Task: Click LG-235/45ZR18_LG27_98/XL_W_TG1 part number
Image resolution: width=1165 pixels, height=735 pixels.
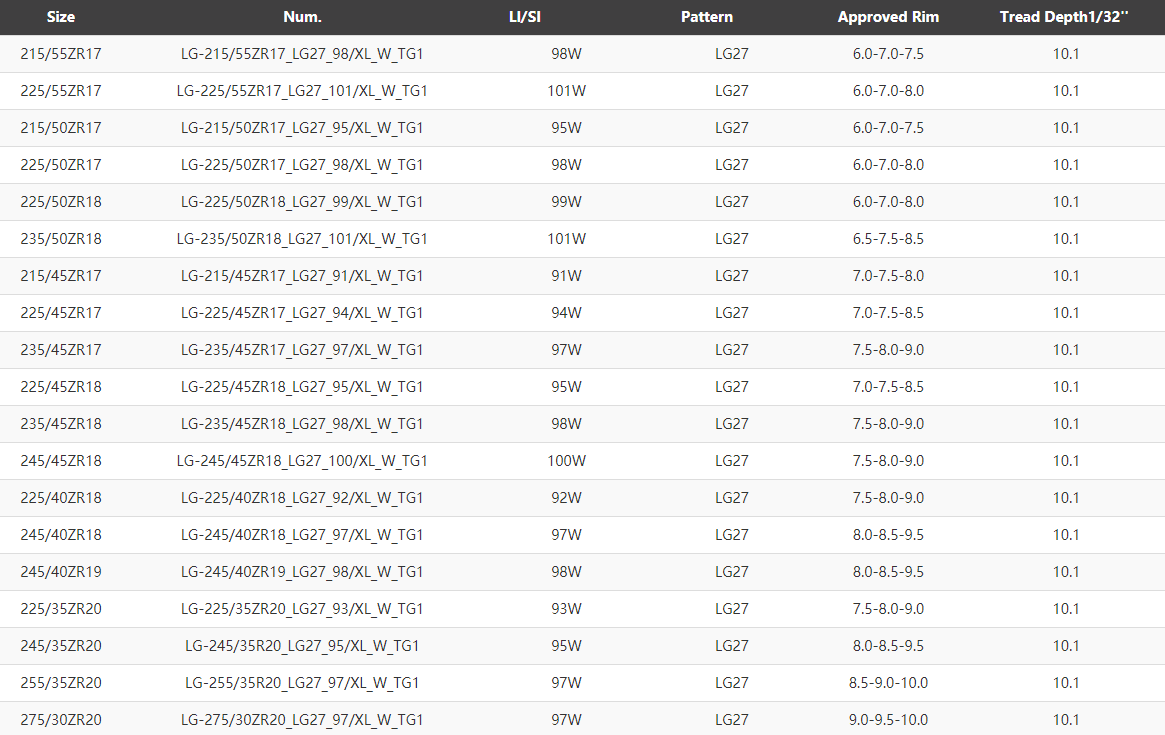Action: (x=302, y=424)
